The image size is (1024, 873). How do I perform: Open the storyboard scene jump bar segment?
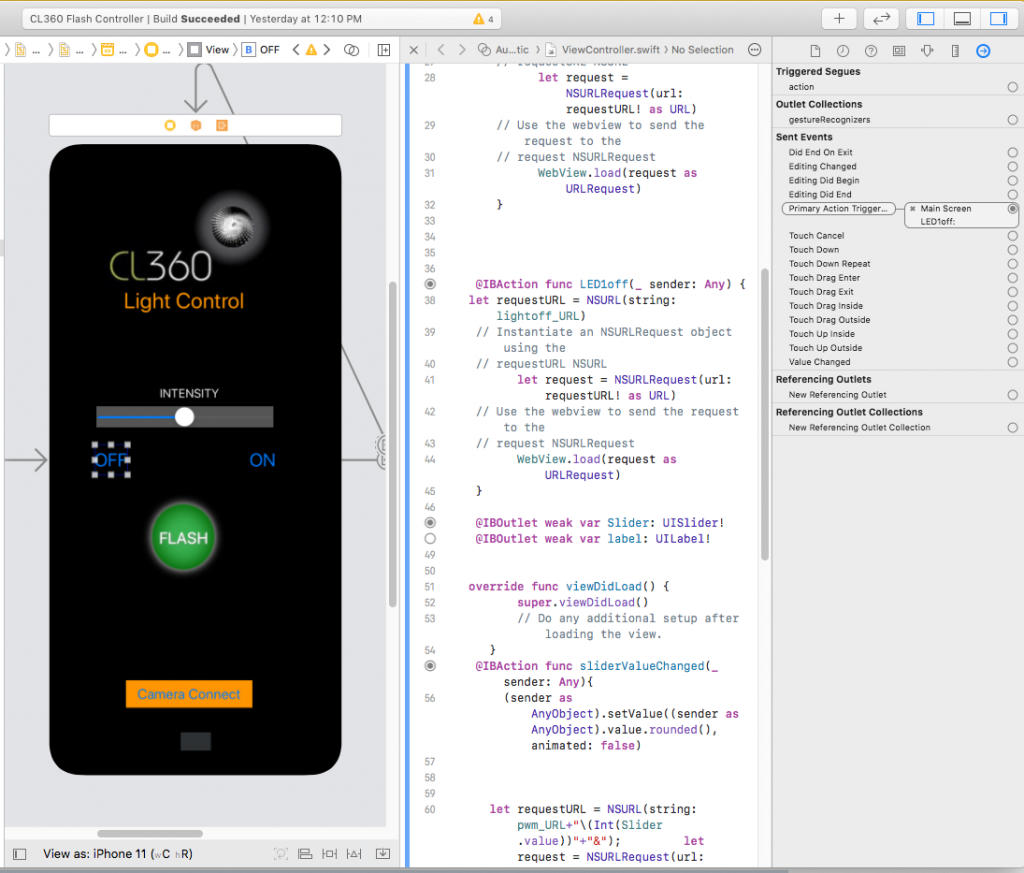[x=113, y=50]
